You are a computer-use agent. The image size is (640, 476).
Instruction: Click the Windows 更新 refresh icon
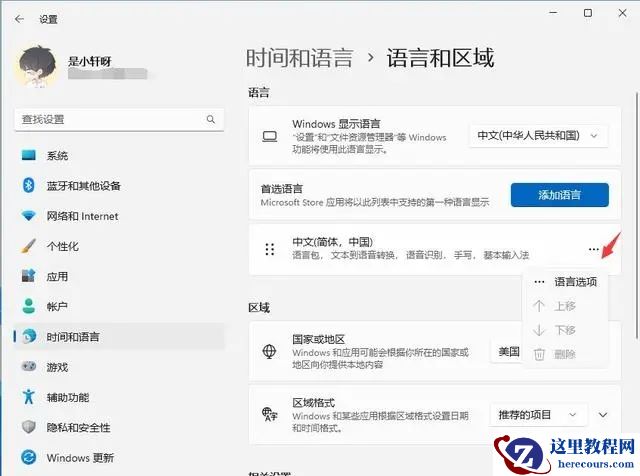tap(29, 457)
